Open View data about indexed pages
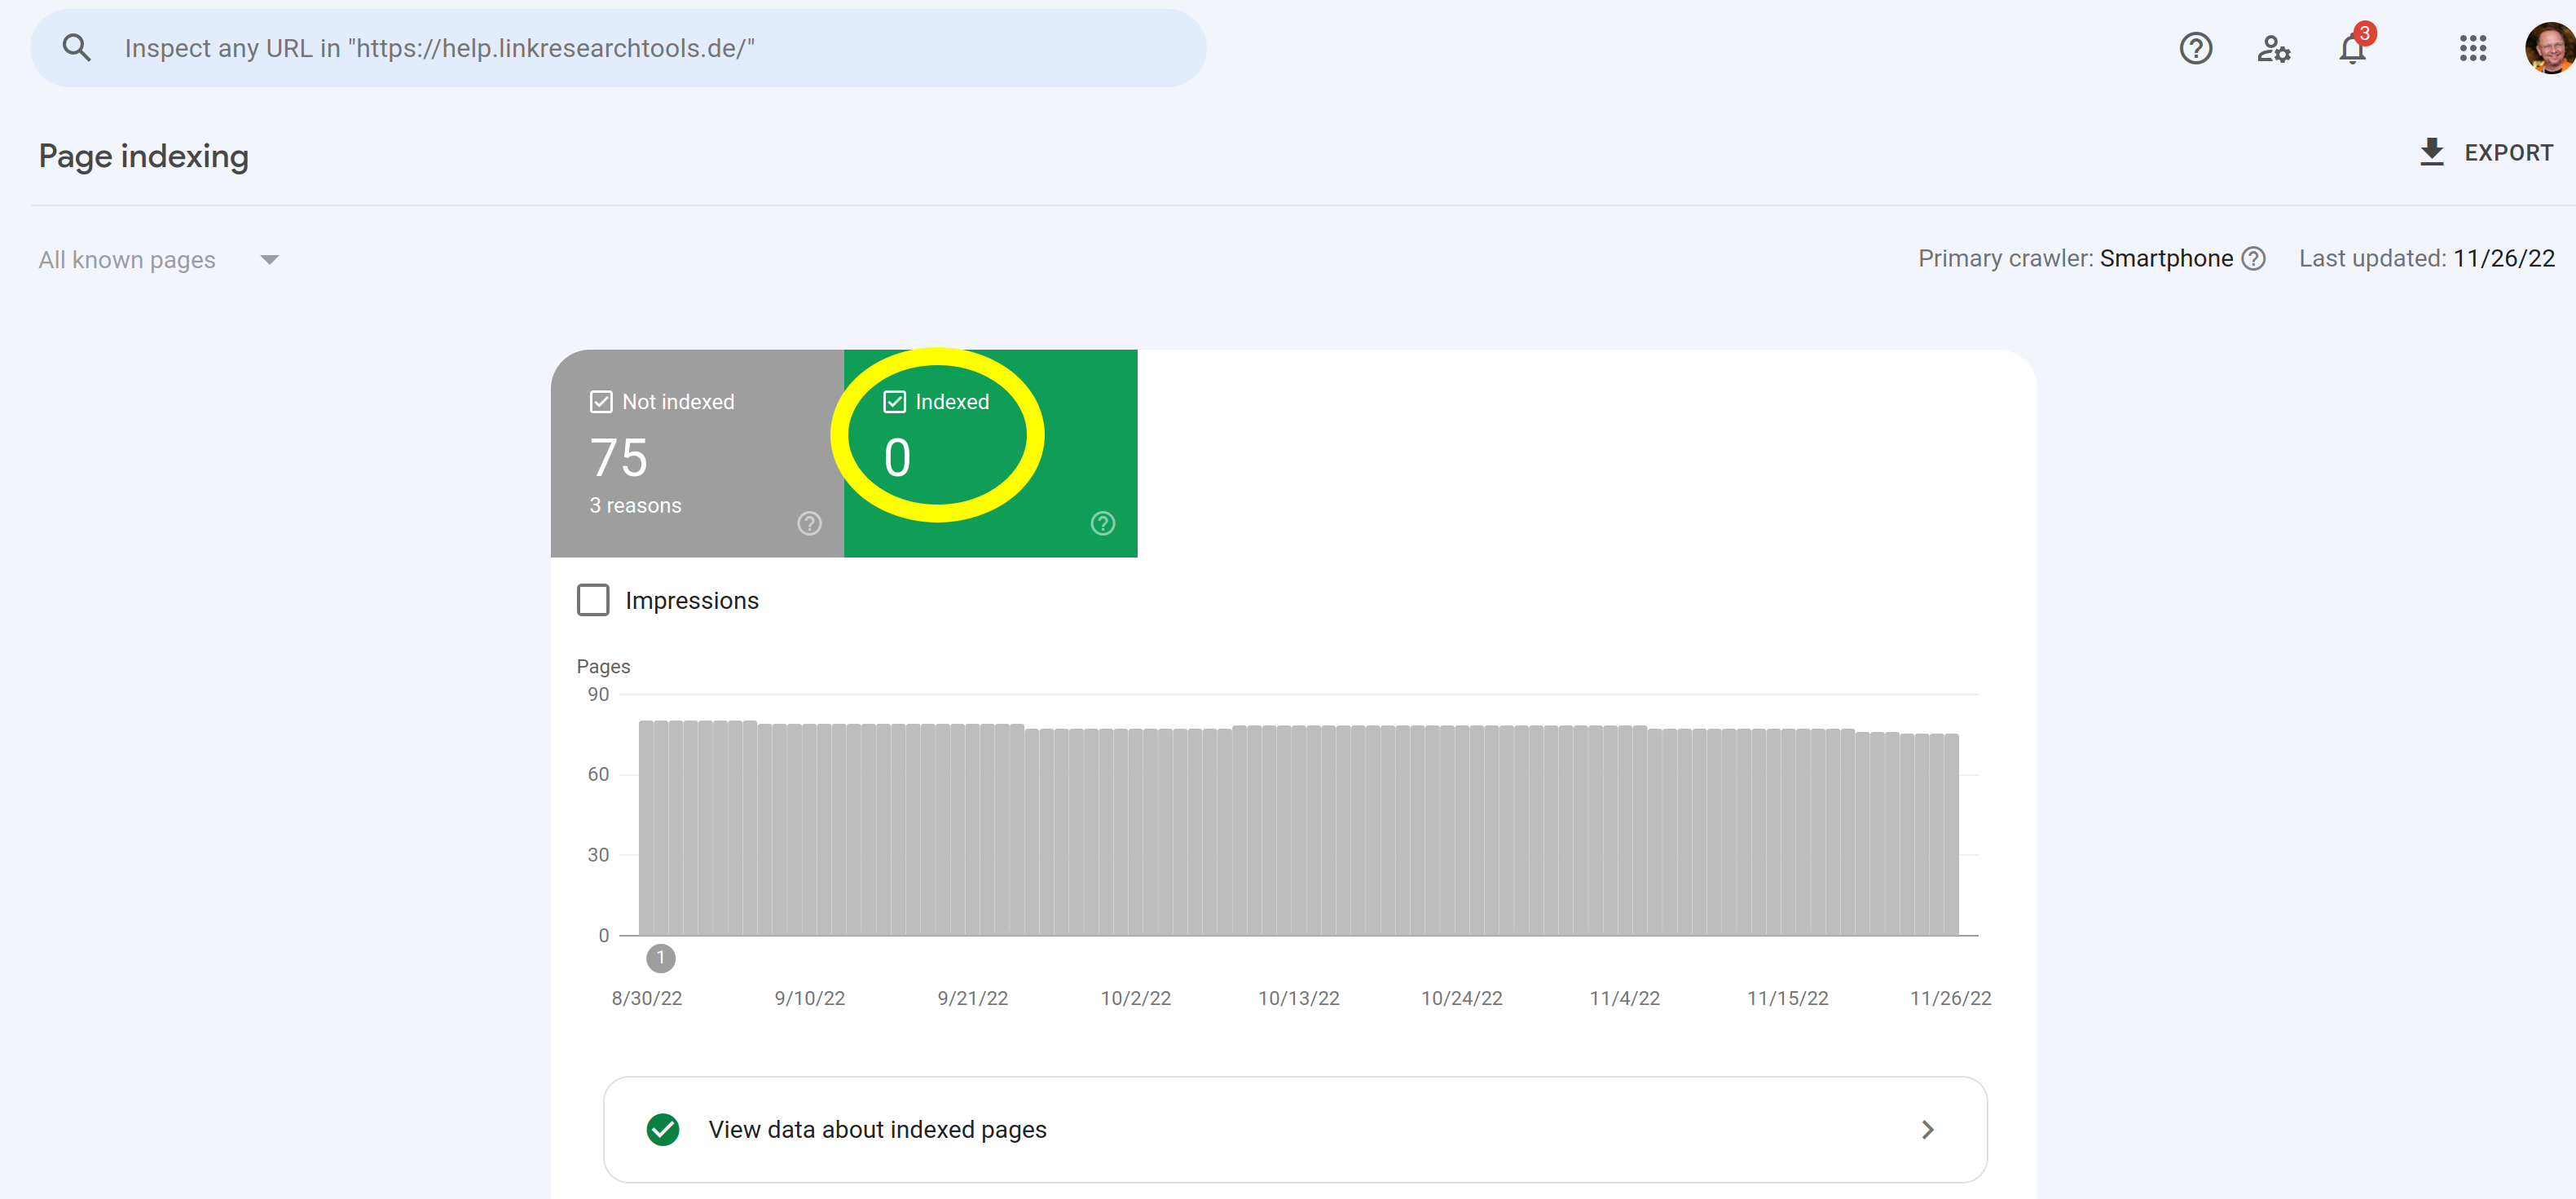2576x1199 pixels. pyautogui.click(x=1295, y=1130)
